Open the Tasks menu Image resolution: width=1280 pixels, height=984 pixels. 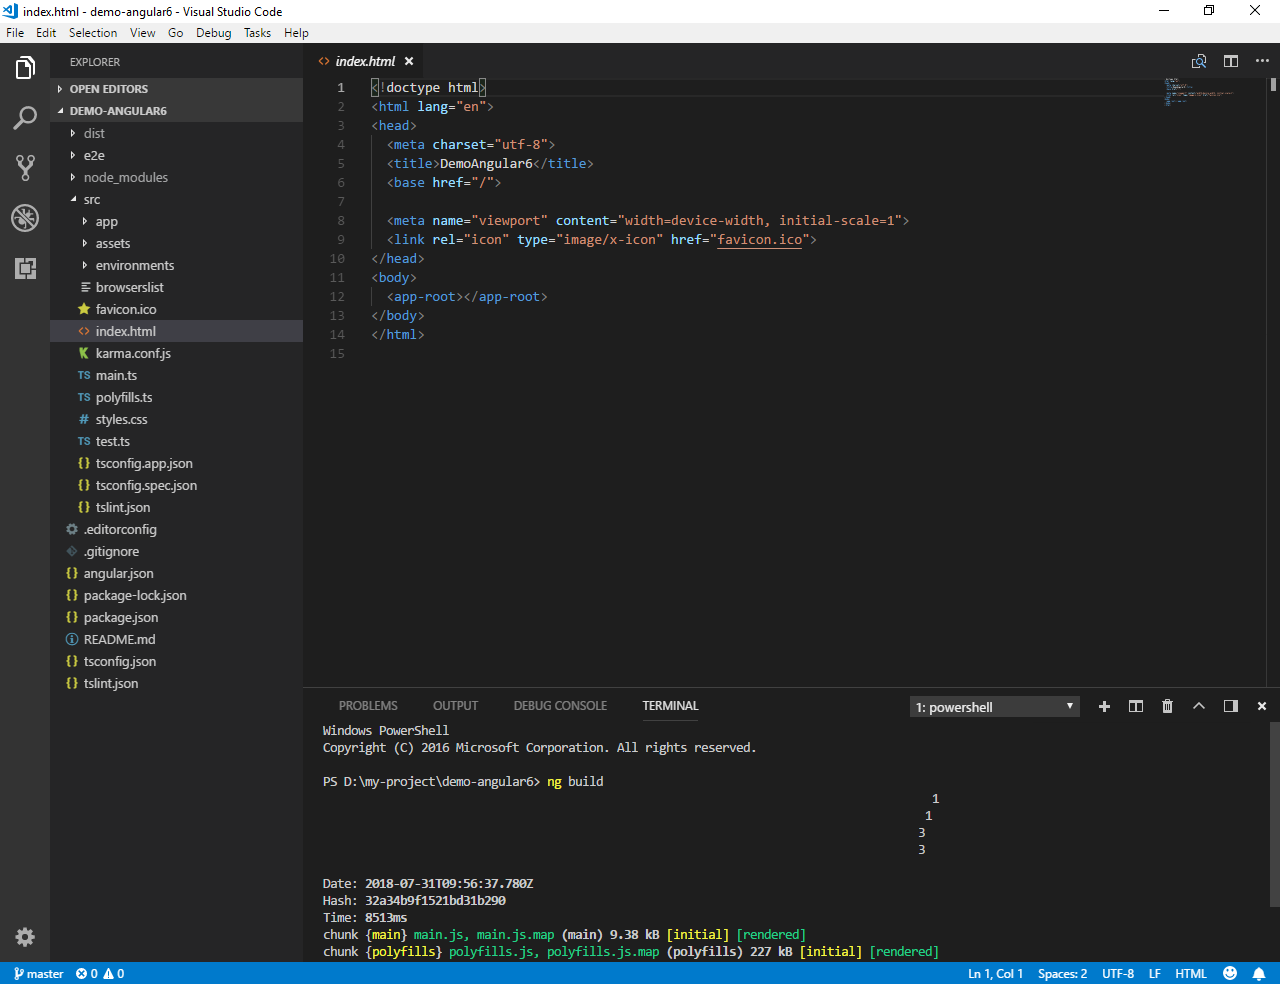pos(257,33)
